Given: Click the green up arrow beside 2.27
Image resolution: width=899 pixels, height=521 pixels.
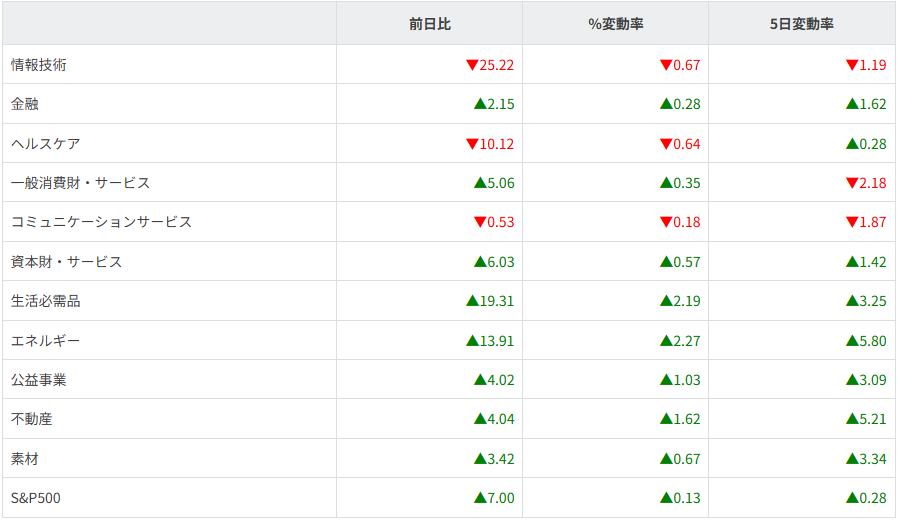Looking at the screenshot, I should (665, 341).
